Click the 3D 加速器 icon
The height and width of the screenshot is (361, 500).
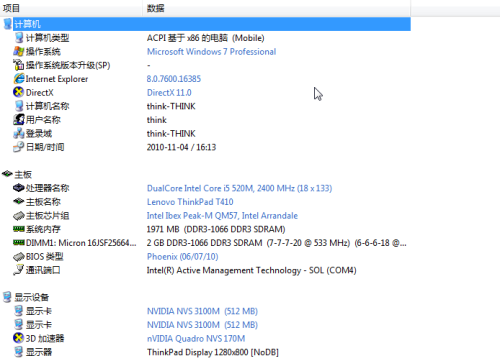[x=18, y=338]
